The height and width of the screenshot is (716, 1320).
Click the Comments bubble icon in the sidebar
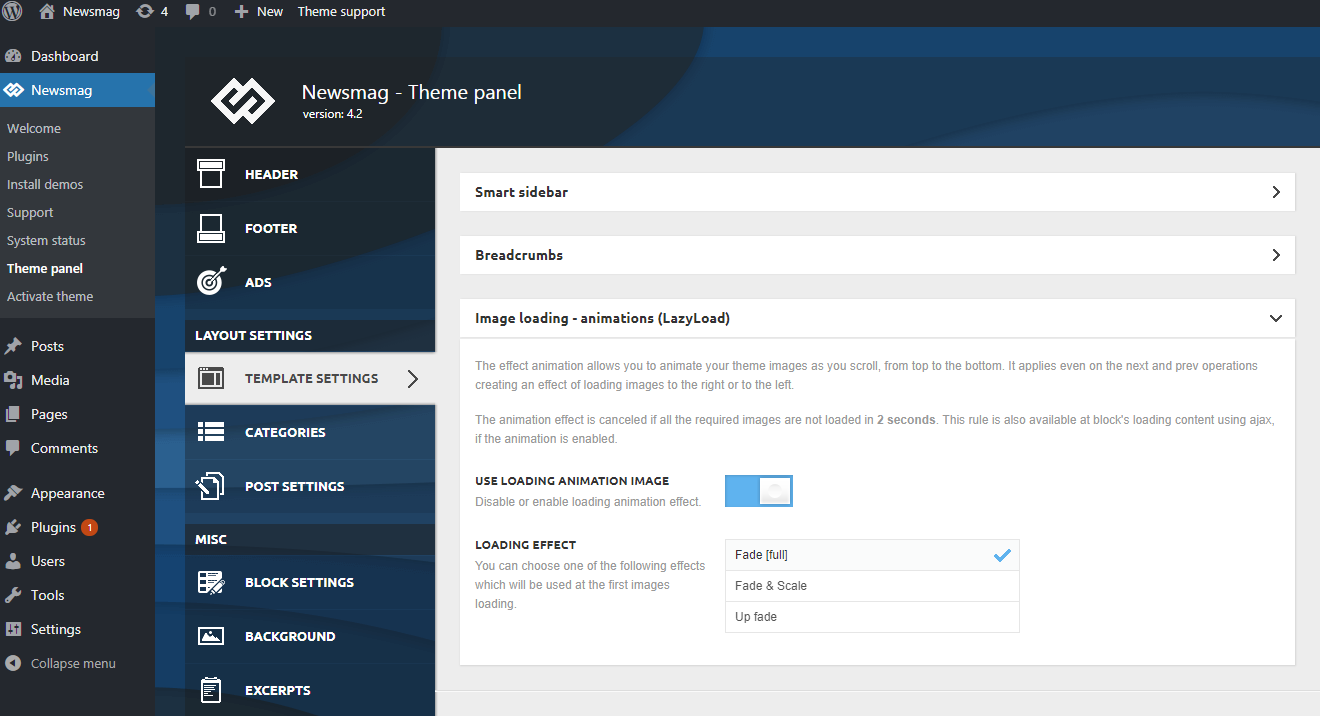click(13, 448)
